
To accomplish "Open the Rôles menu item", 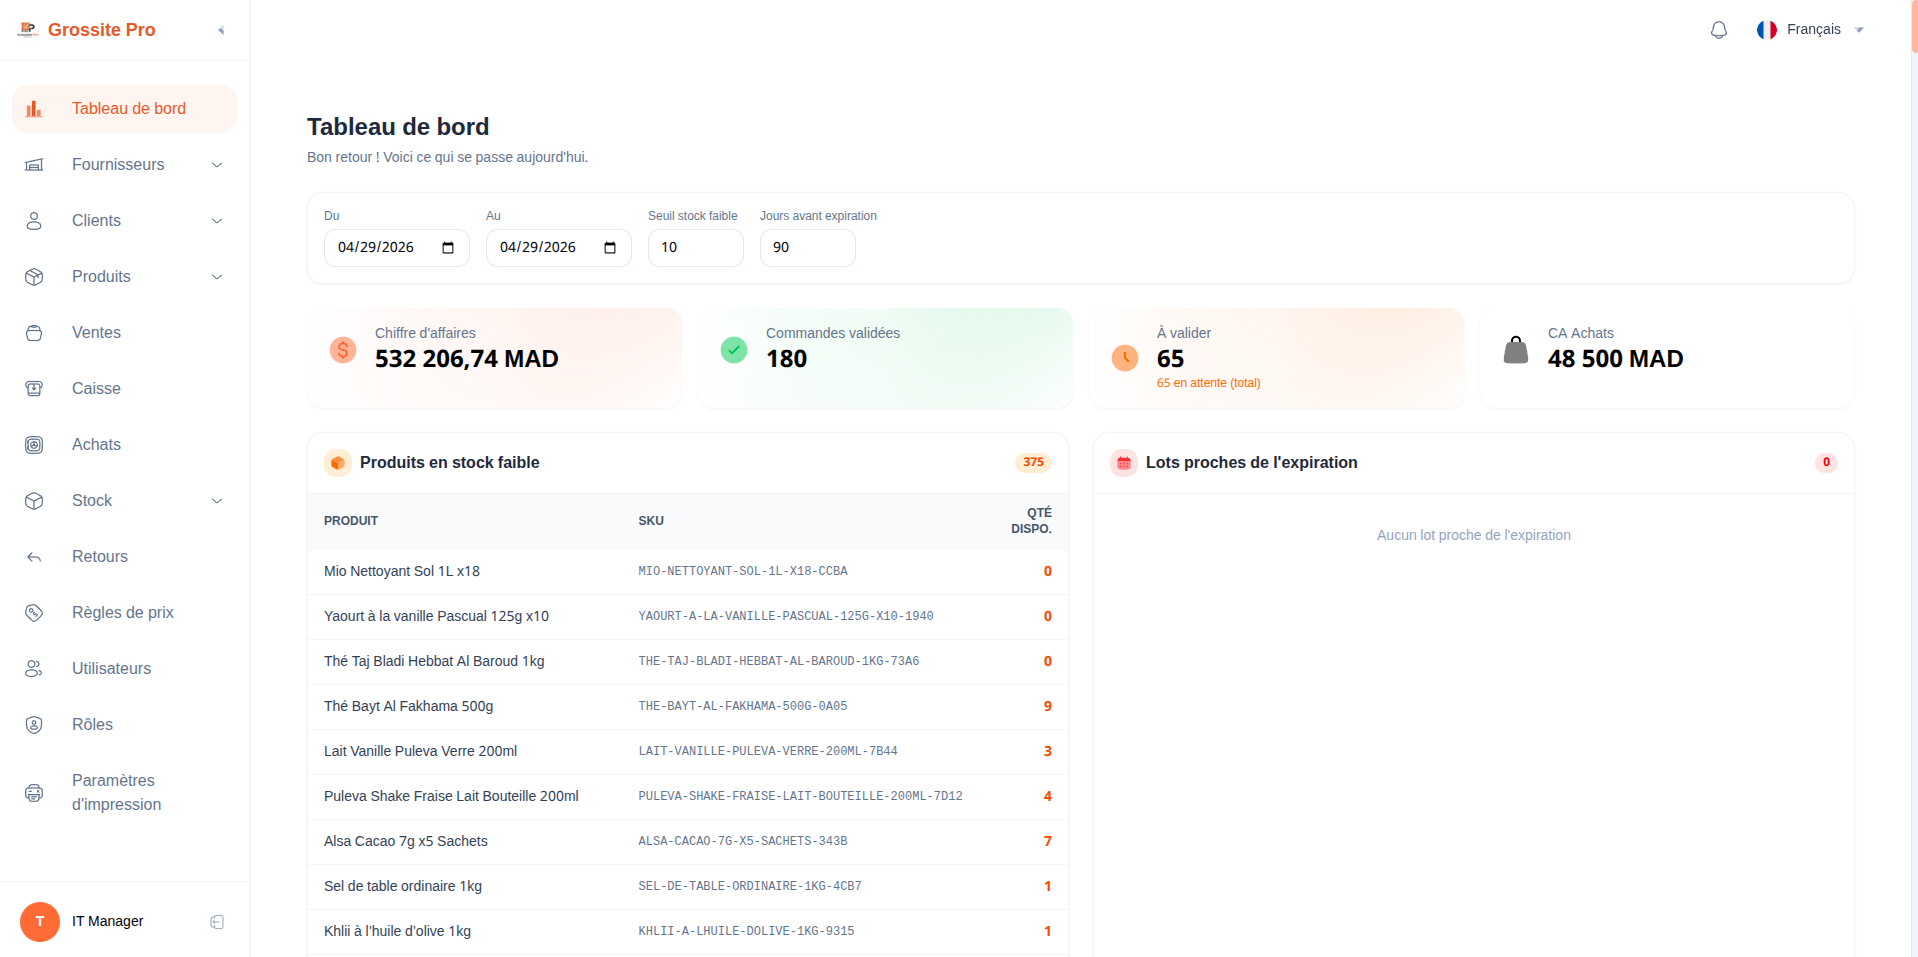I will (124, 725).
